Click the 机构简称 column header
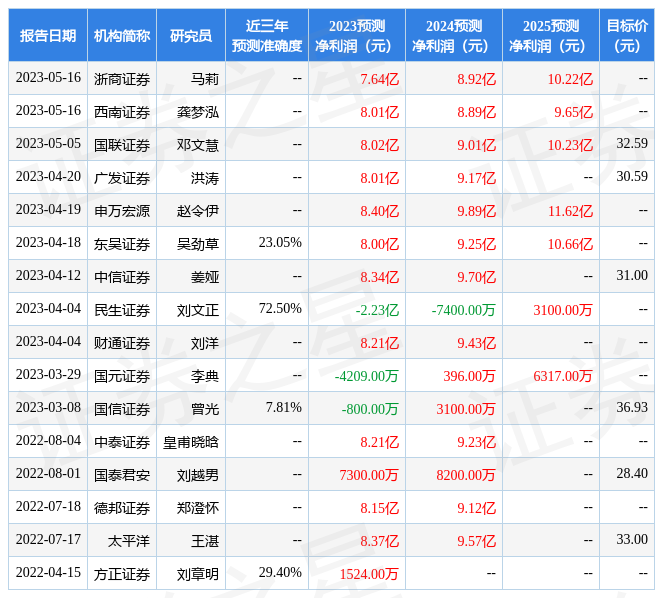This screenshot has height=598, width=655. (x=122, y=35)
